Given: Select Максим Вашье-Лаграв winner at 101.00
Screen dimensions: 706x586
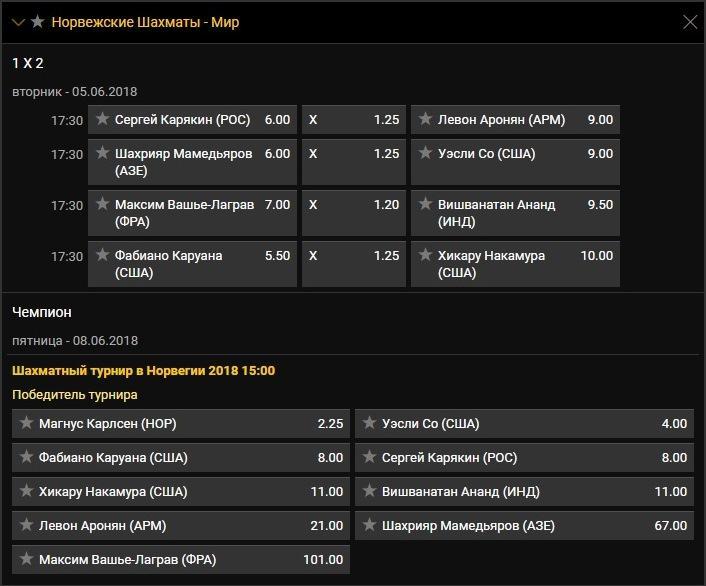Looking at the screenshot, I should [181, 560].
